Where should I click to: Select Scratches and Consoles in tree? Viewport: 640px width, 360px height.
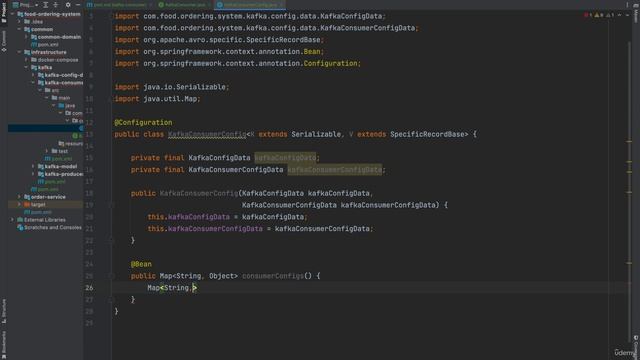click(49, 227)
